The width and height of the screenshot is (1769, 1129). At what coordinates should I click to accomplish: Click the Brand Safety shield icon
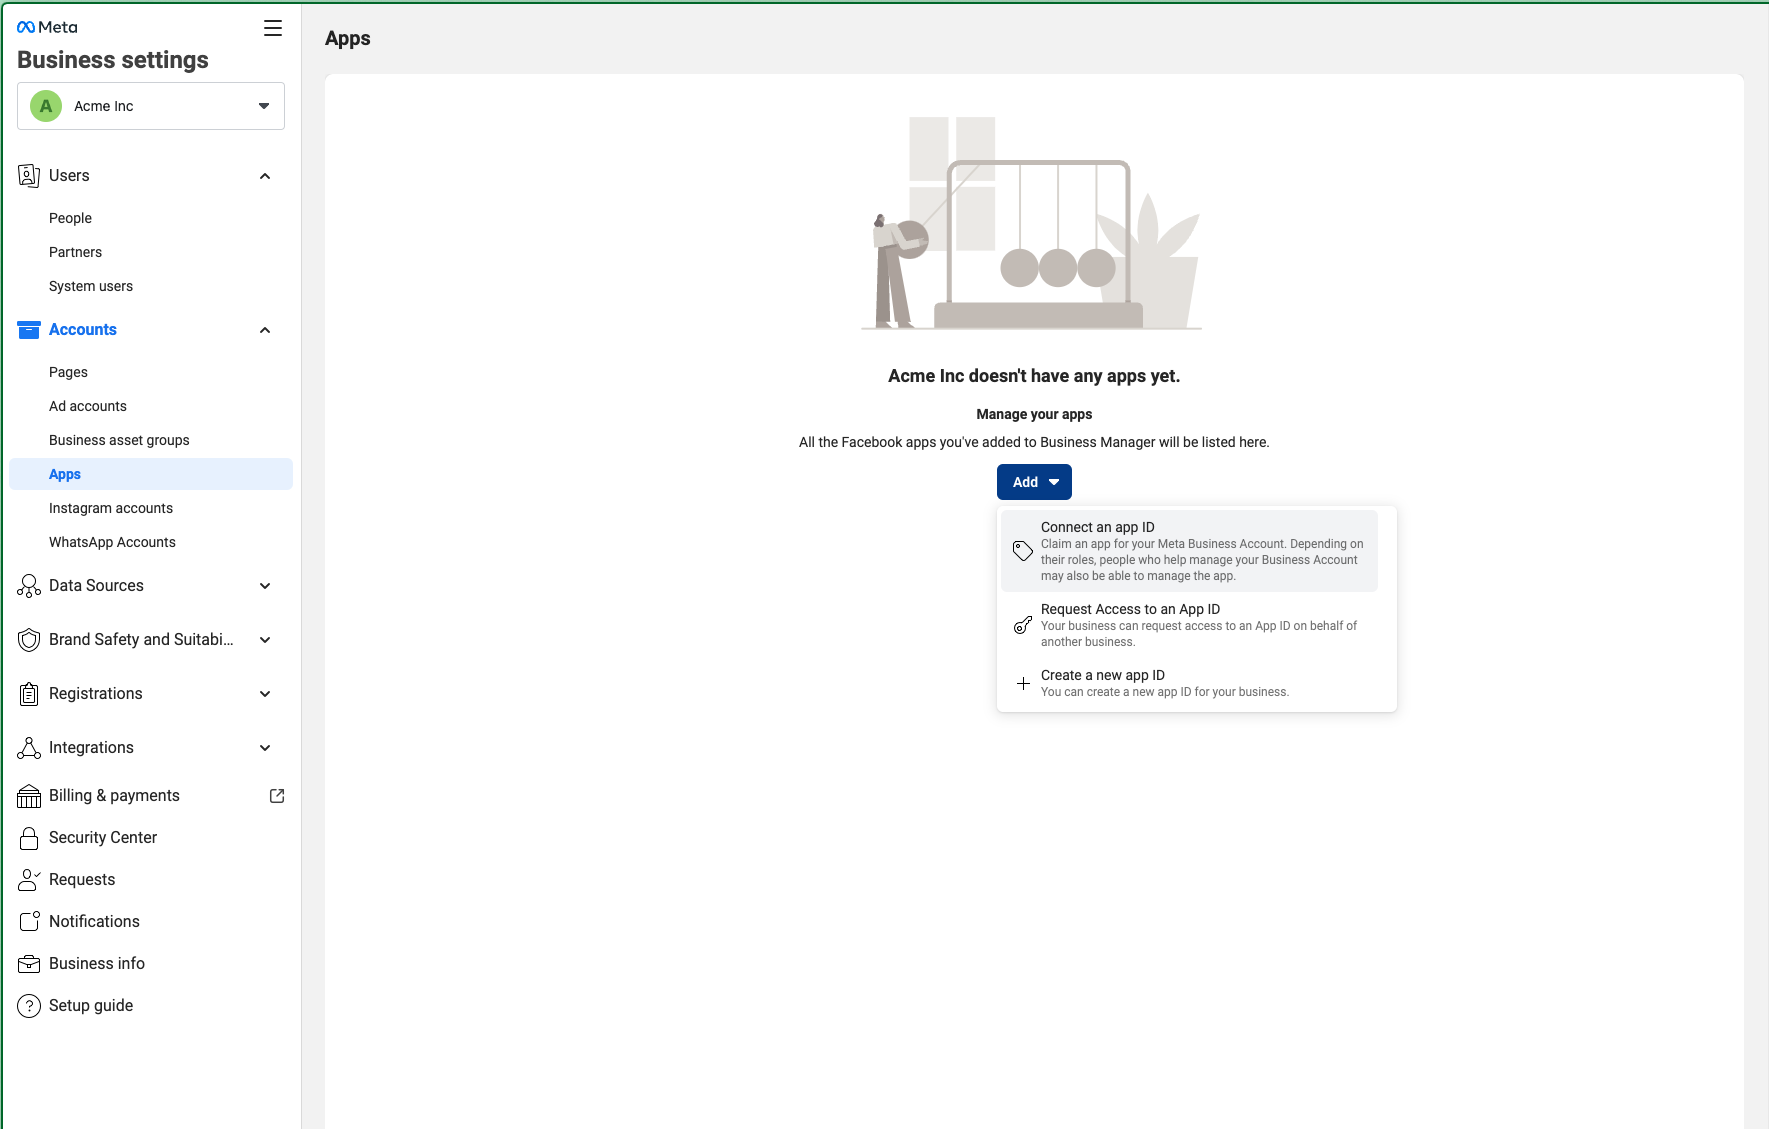tap(29, 640)
